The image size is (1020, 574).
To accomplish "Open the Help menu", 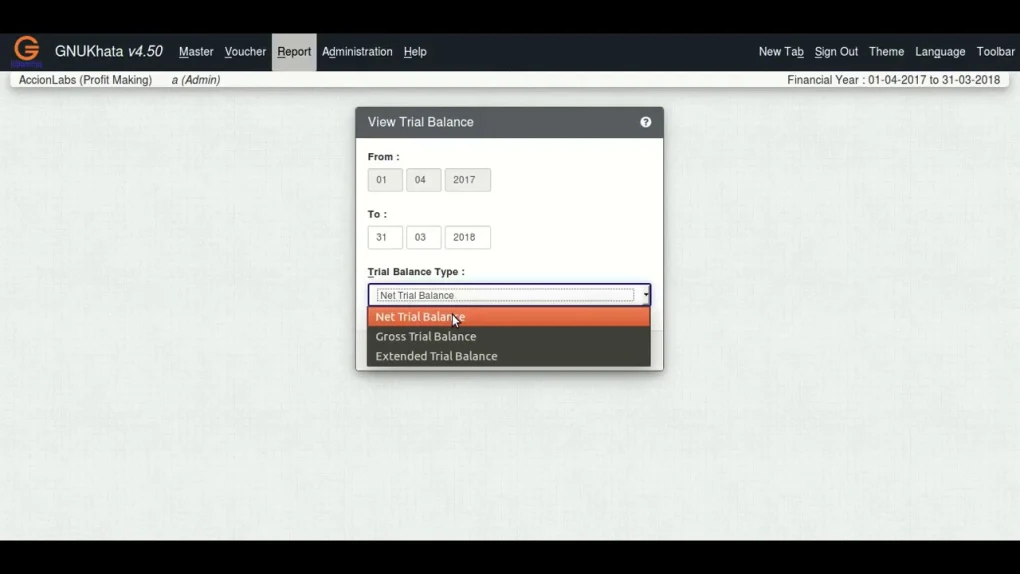I will coord(415,52).
